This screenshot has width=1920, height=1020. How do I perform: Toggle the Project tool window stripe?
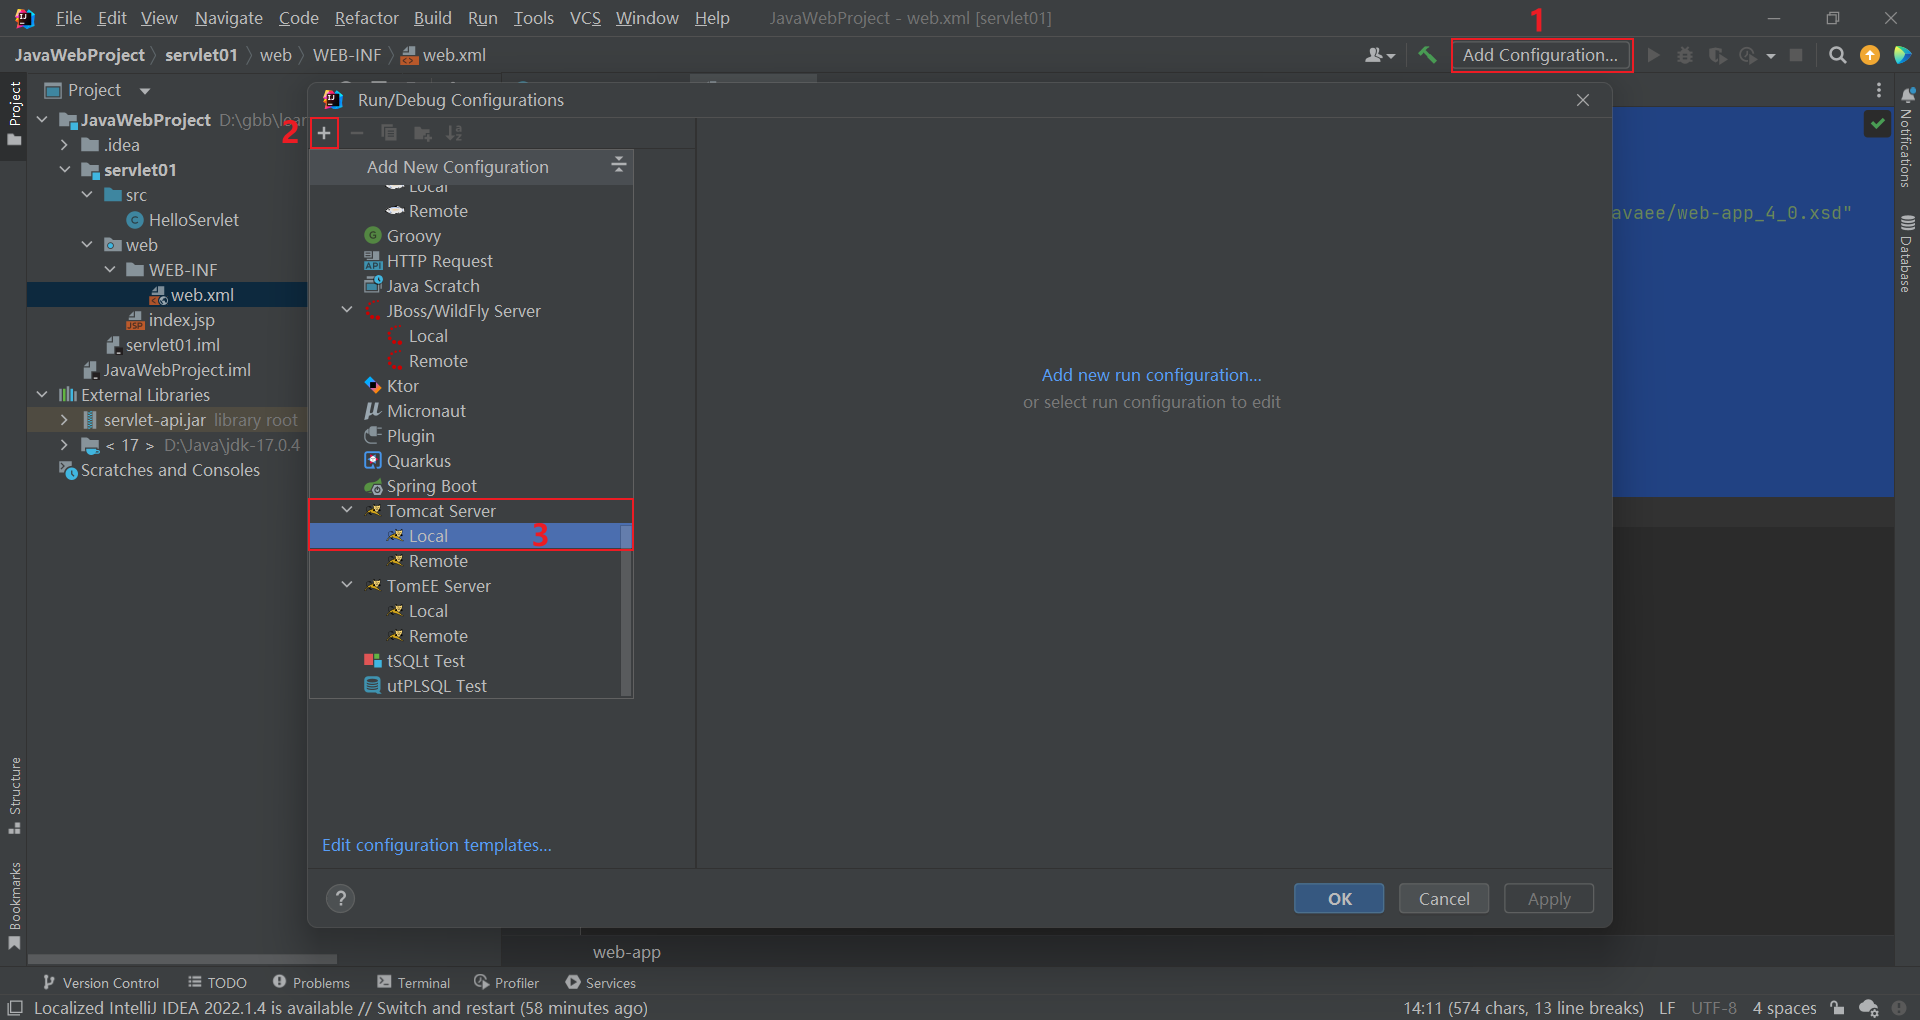(14, 112)
